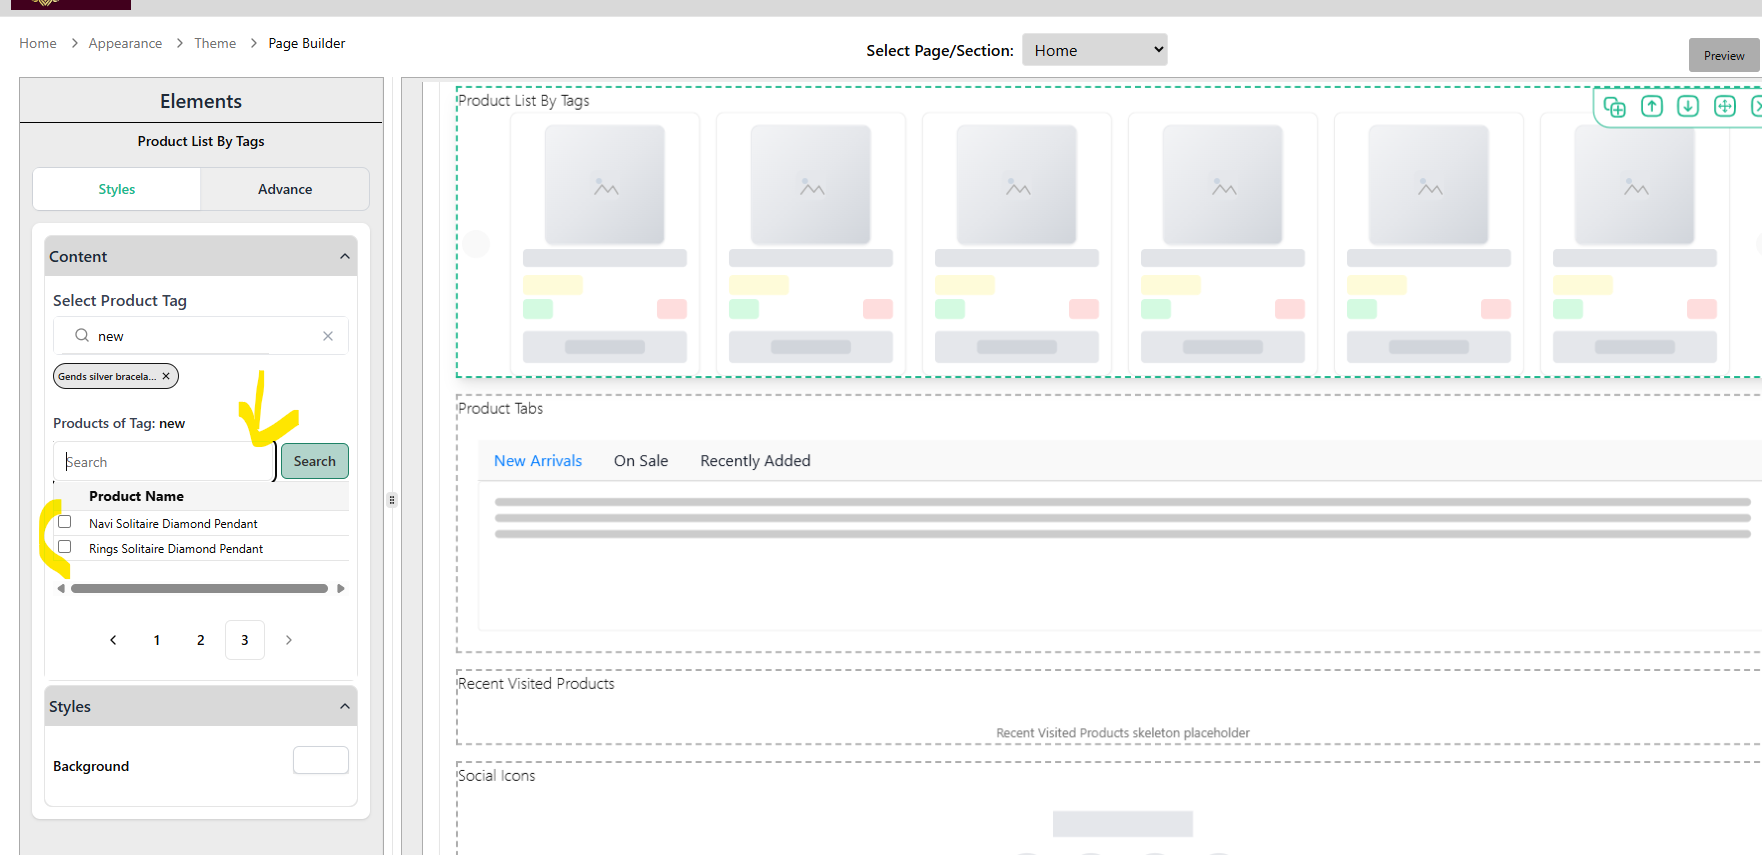Image resolution: width=1762 pixels, height=855 pixels.
Task: Move the section up with the up-arrow icon
Action: [1652, 106]
